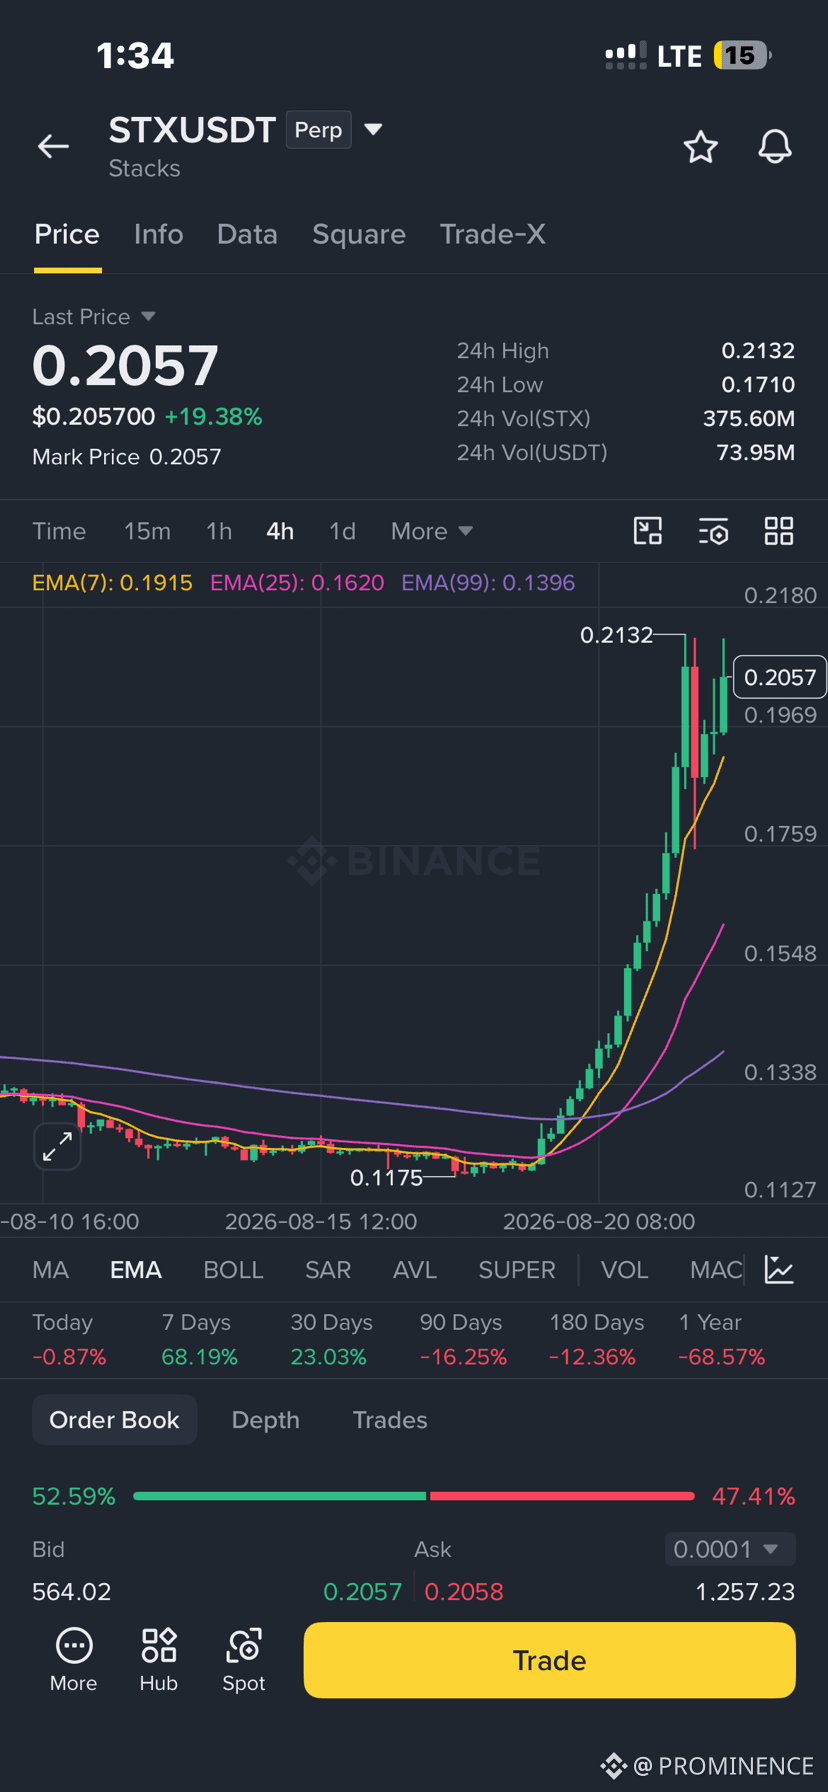Toggle the SUPER indicator
Screen dimensions: 828x1792
tap(517, 1270)
